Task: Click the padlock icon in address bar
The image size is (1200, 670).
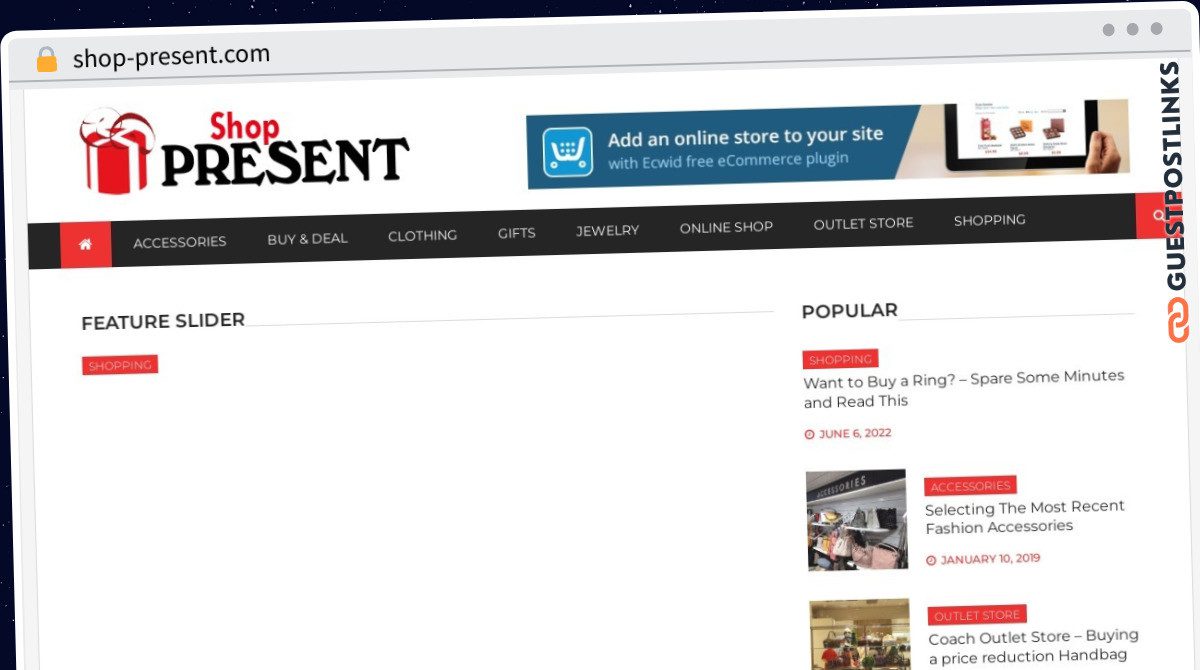Action: point(47,60)
